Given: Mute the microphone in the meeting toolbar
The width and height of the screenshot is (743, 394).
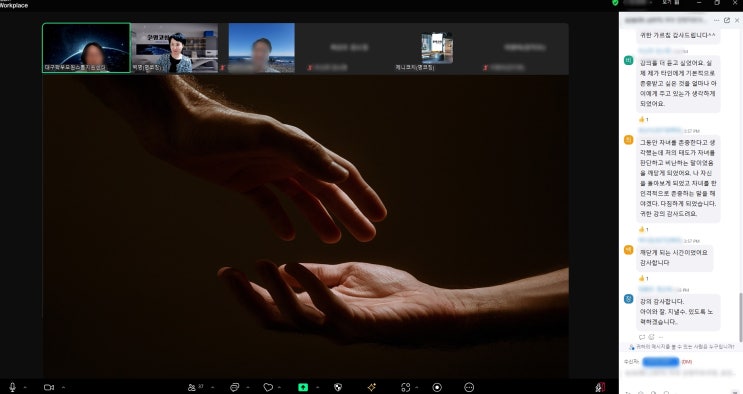Looking at the screenshot, I should coord(12,387).
